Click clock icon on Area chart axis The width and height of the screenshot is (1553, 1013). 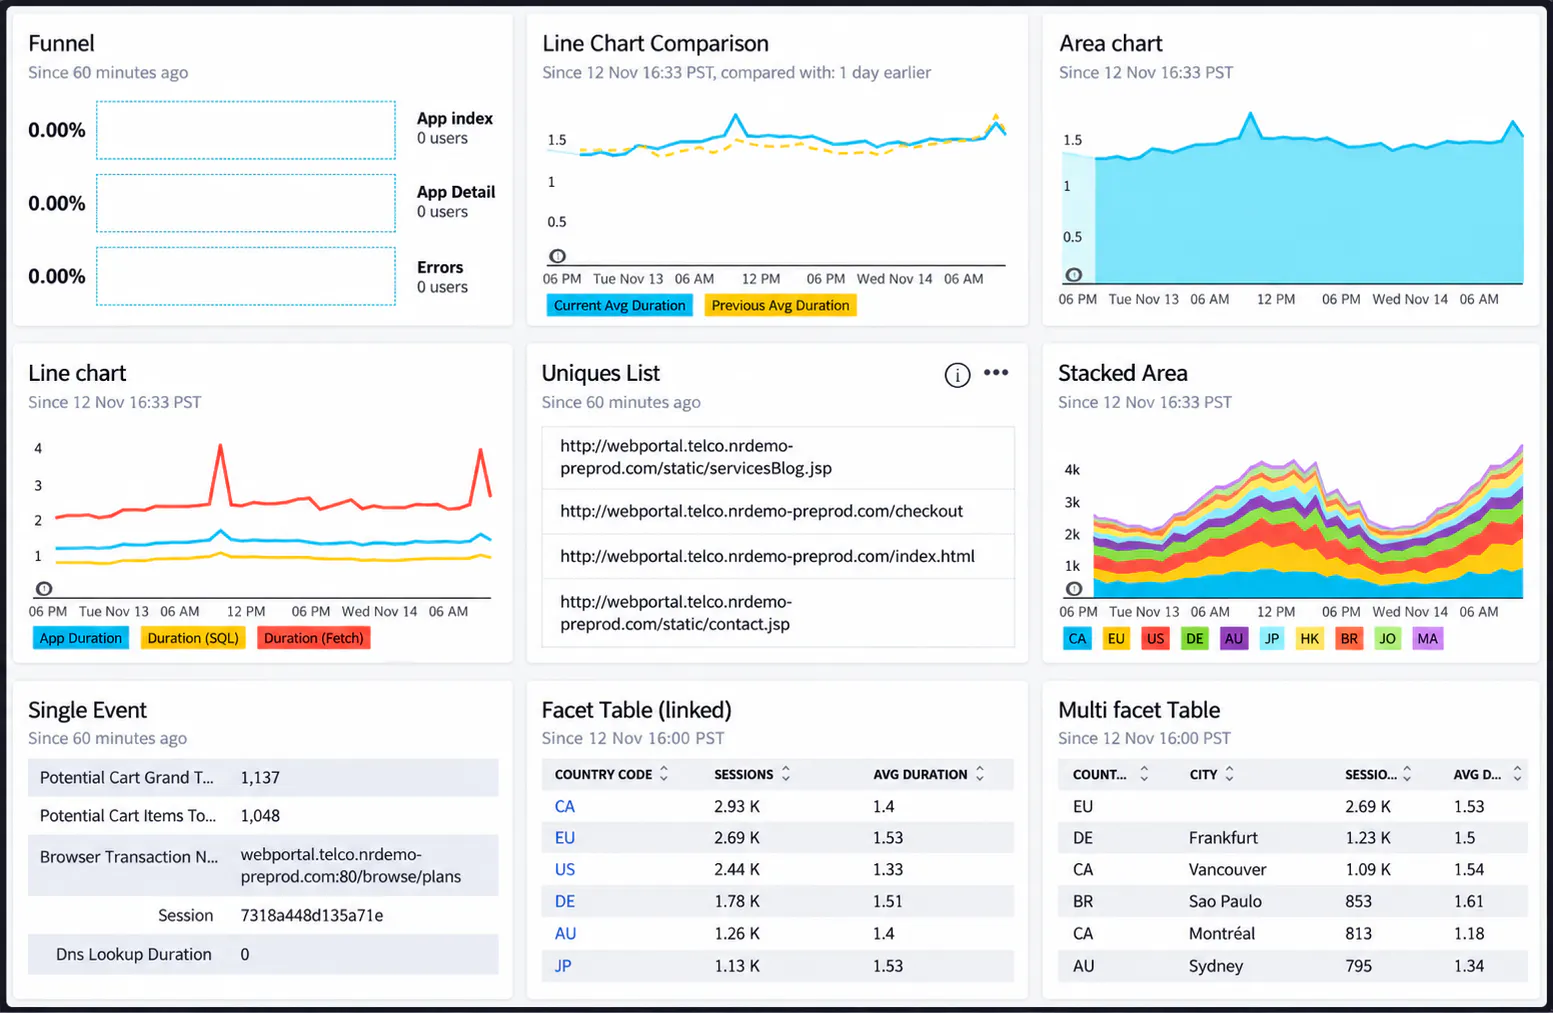[1073, 275]
